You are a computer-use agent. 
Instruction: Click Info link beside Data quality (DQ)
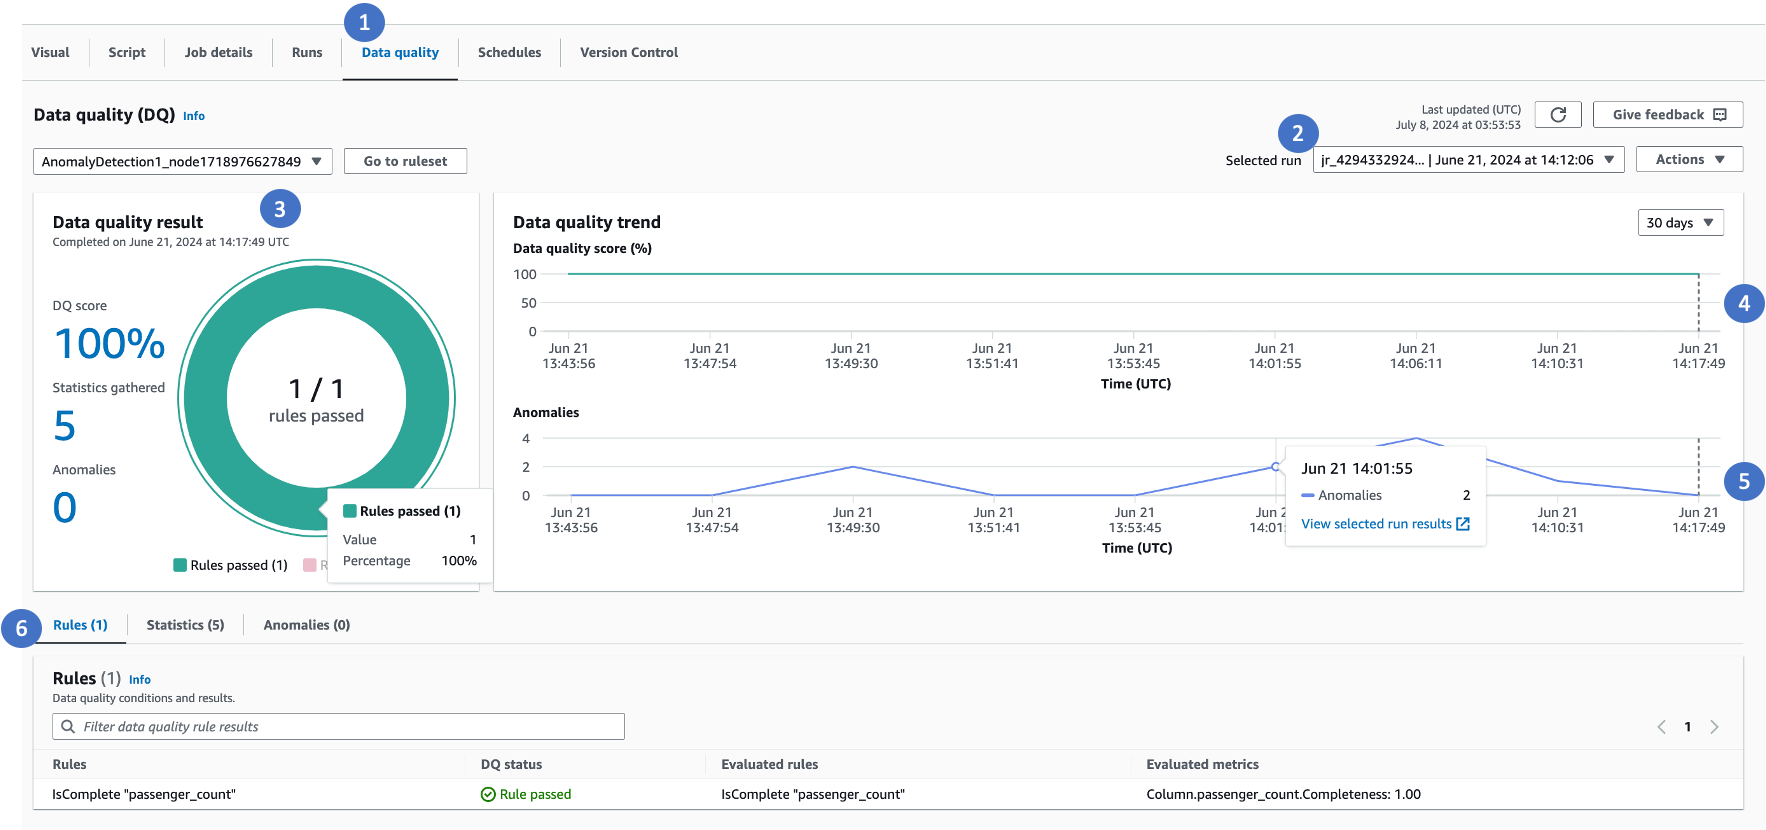(194, 116)
